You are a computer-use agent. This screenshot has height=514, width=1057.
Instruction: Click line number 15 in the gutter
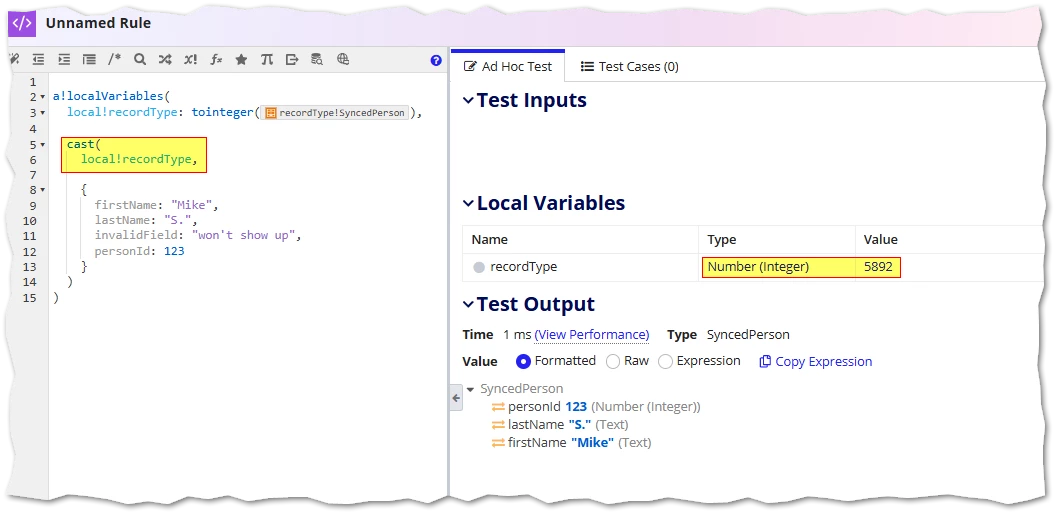coord(30,297)
